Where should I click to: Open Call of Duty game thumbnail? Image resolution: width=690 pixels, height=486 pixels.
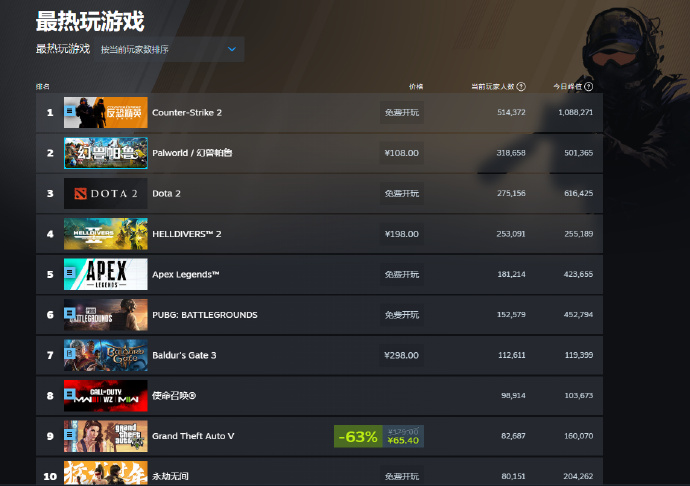pyautogui.click(x=106, y=396)
